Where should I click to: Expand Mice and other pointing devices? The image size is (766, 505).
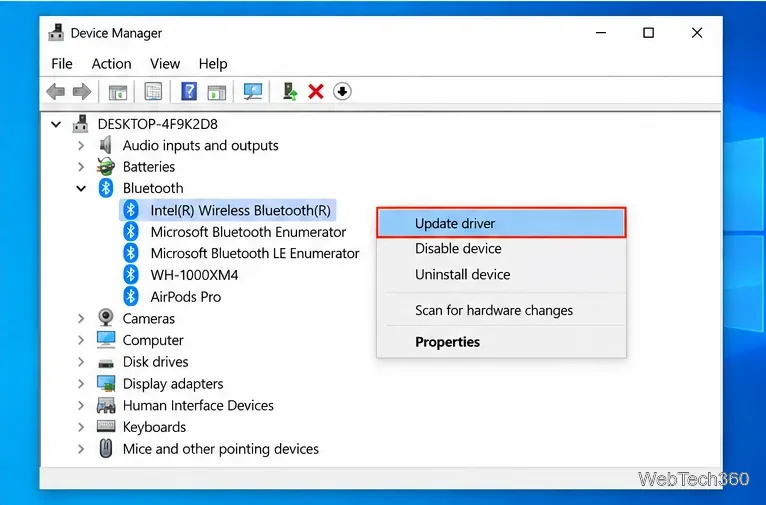click(81, 448)
